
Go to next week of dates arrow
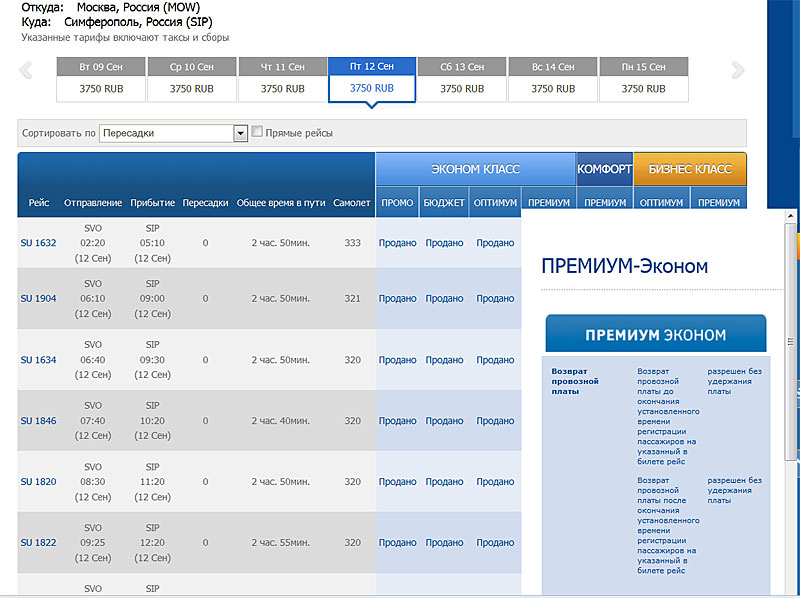[738, 70]
